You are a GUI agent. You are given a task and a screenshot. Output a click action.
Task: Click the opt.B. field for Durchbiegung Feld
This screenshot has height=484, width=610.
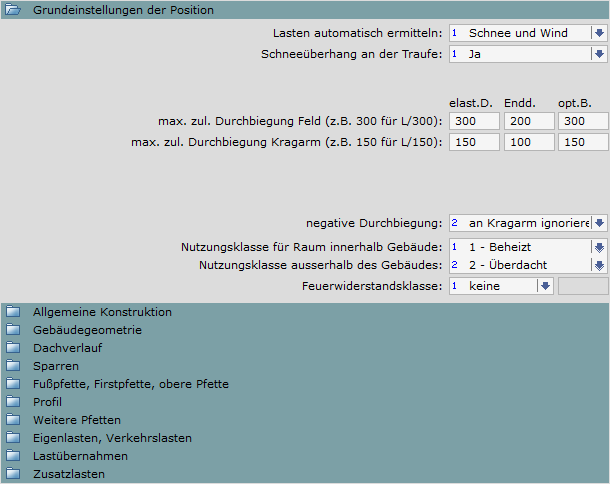pos(583,121)
